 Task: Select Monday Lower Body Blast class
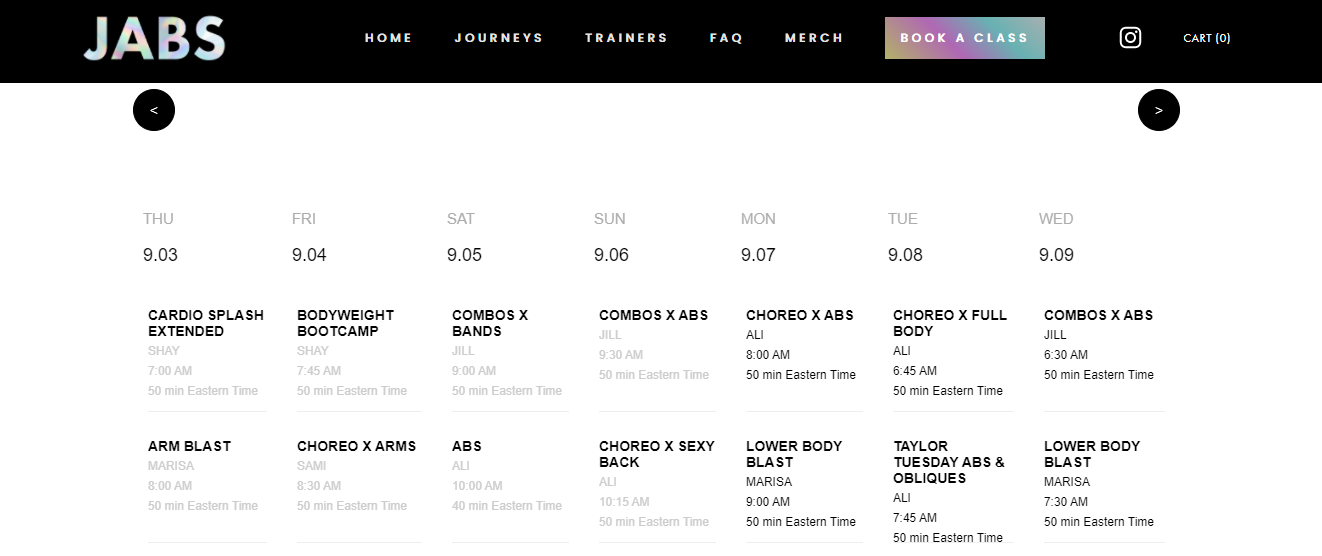click(794, 454)
